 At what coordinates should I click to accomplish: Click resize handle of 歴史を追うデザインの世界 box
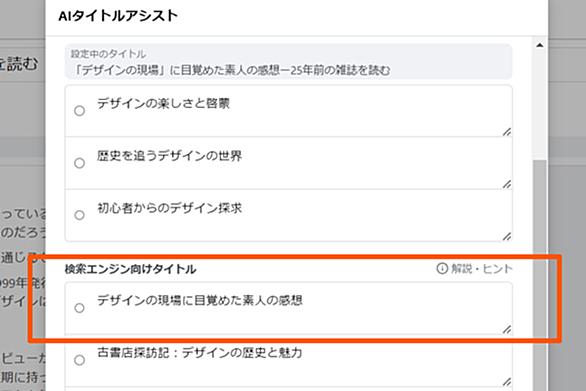[507, 184]
